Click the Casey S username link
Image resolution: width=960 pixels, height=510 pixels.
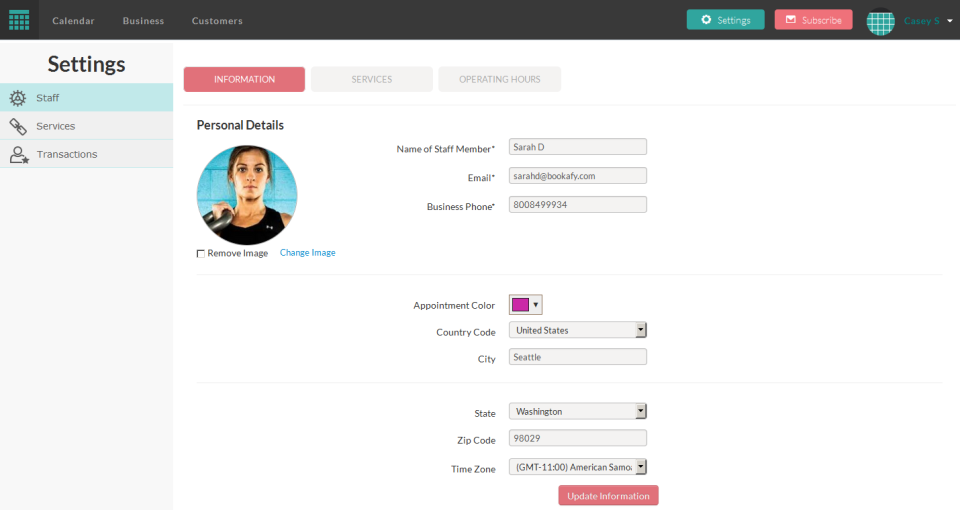click(921, 21)
